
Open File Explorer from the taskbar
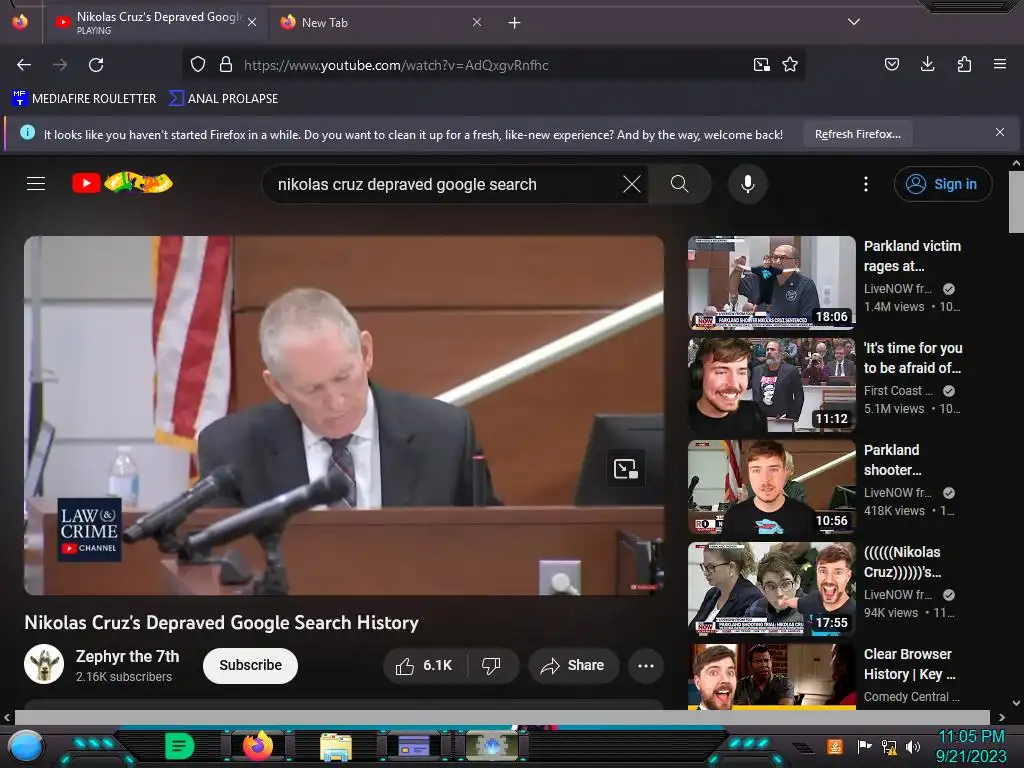coord(336,746)
